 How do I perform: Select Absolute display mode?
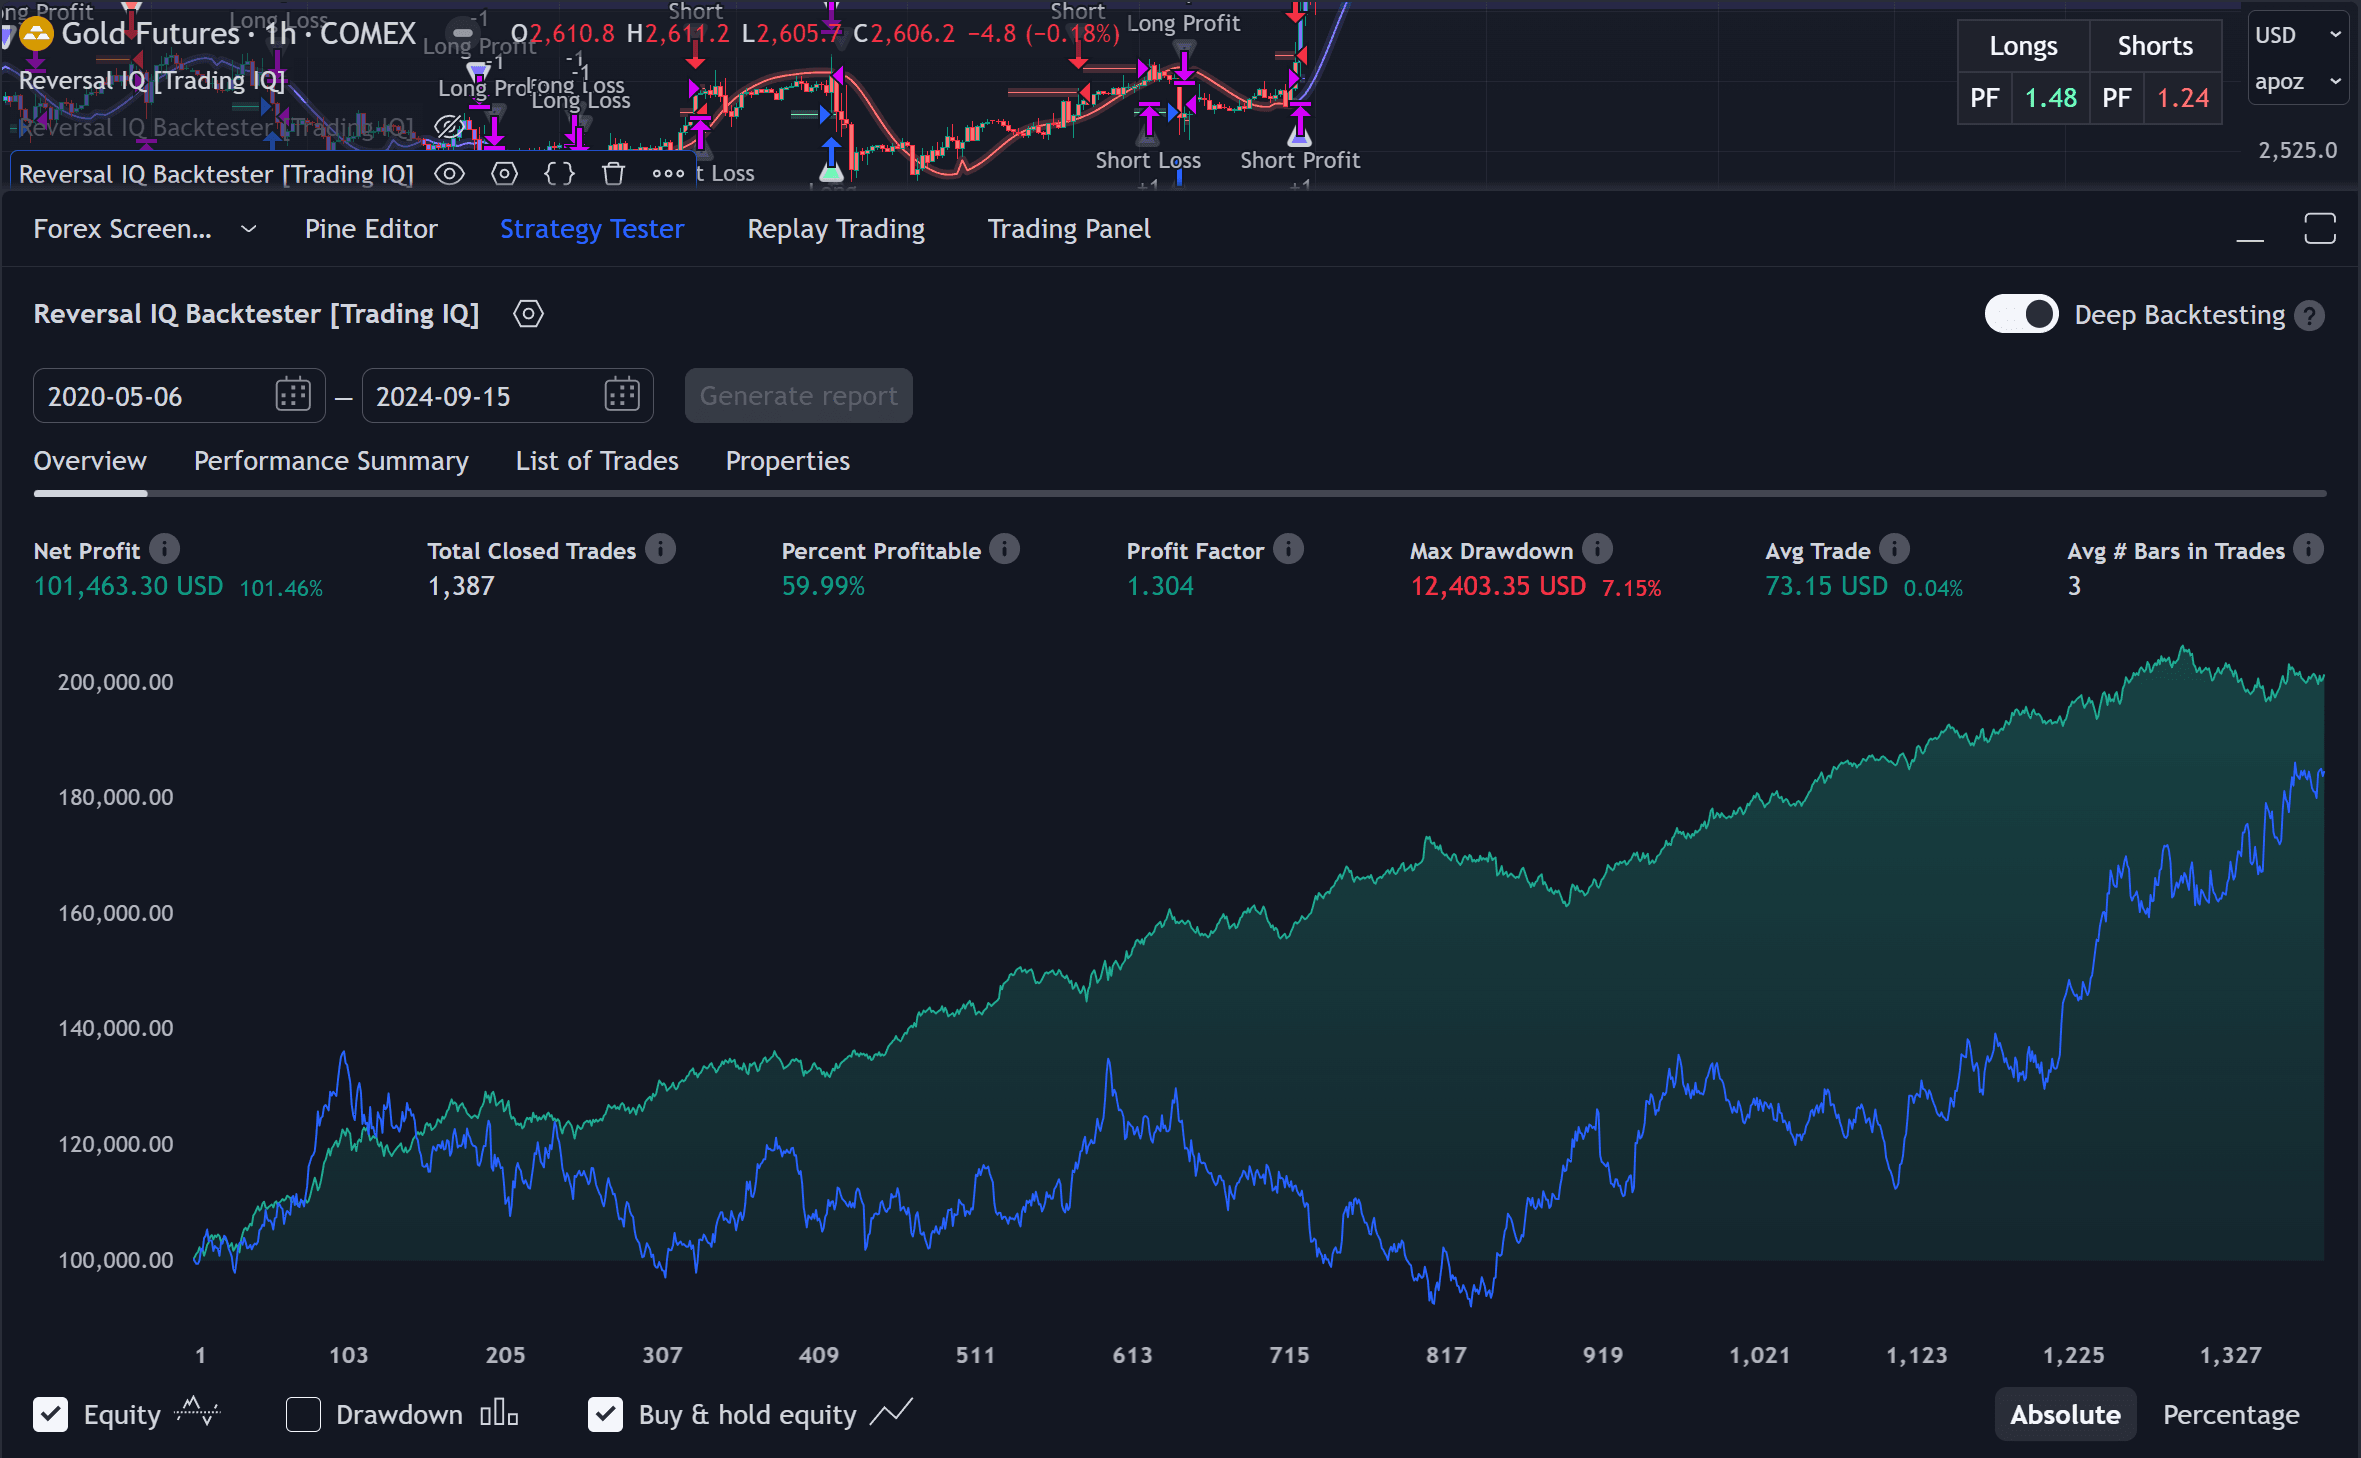(2065, 1414)
